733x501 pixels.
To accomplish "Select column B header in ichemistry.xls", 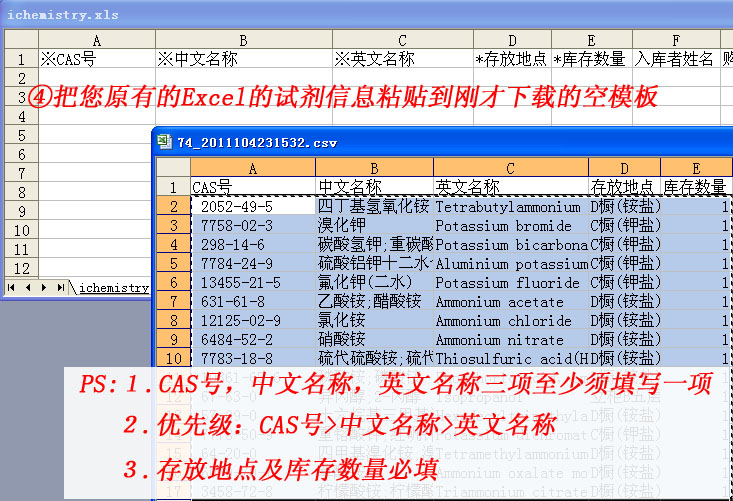I will 243,40.
